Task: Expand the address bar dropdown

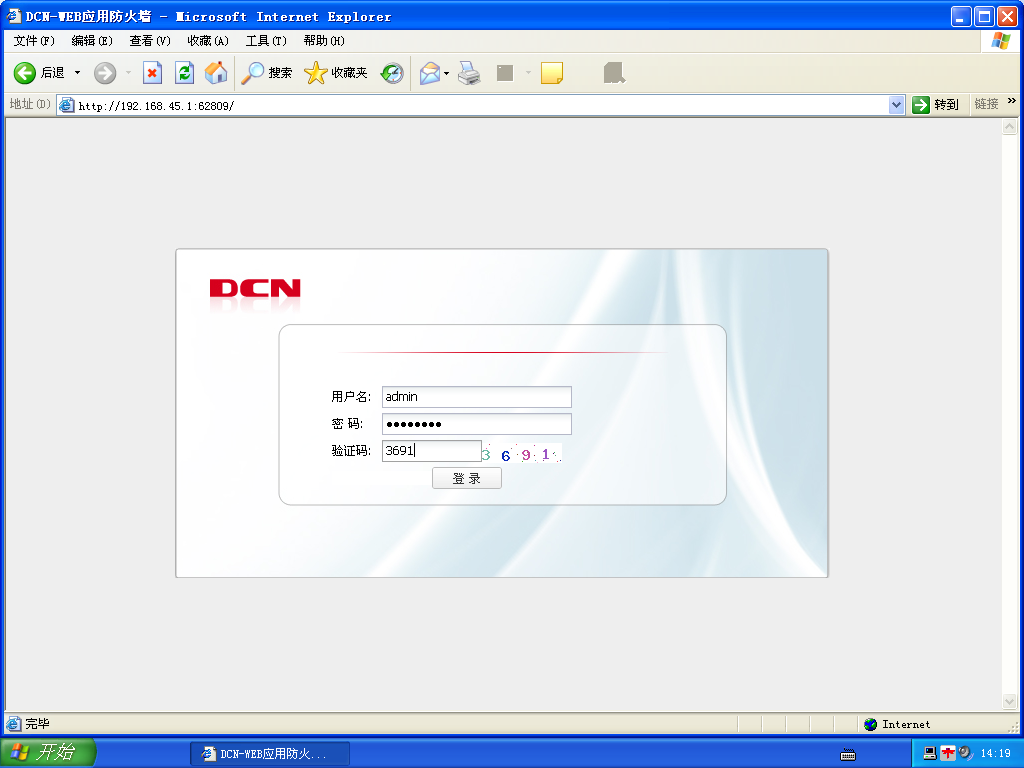Action: pos(897,105)
